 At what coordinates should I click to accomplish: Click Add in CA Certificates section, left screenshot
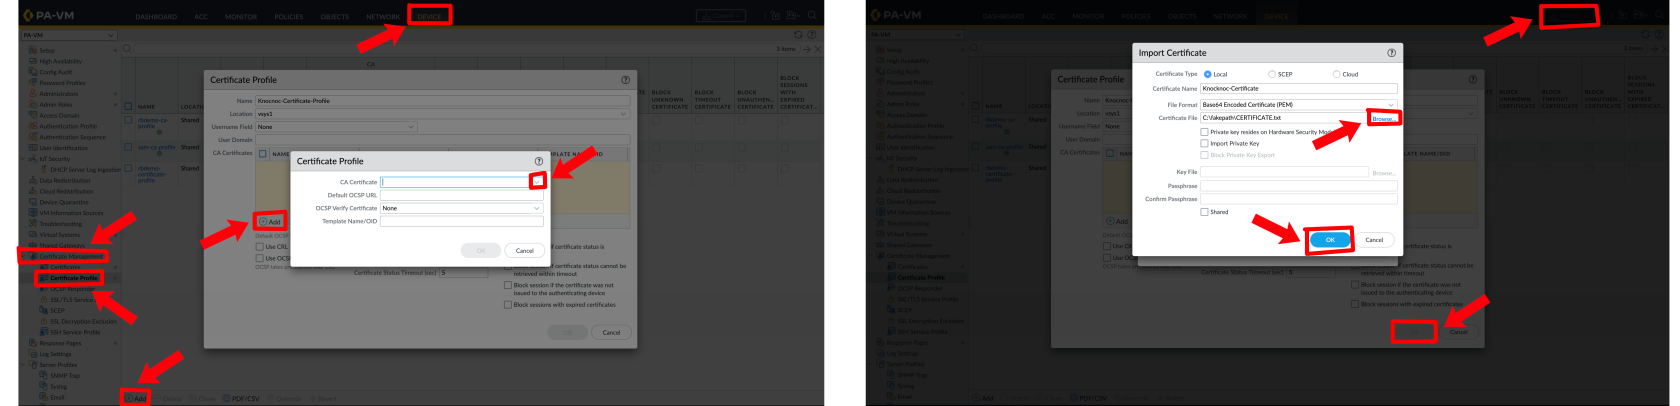click(x=271, y=222)
